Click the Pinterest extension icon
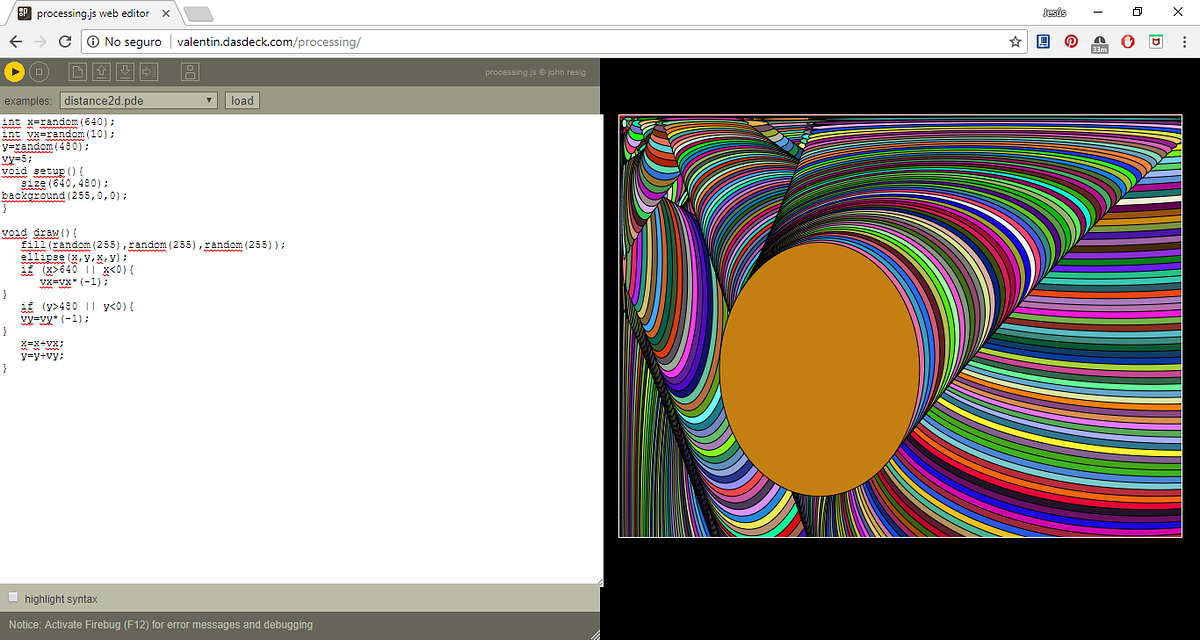This screenshot has height=640, width=1200. tap(1070, 41)
